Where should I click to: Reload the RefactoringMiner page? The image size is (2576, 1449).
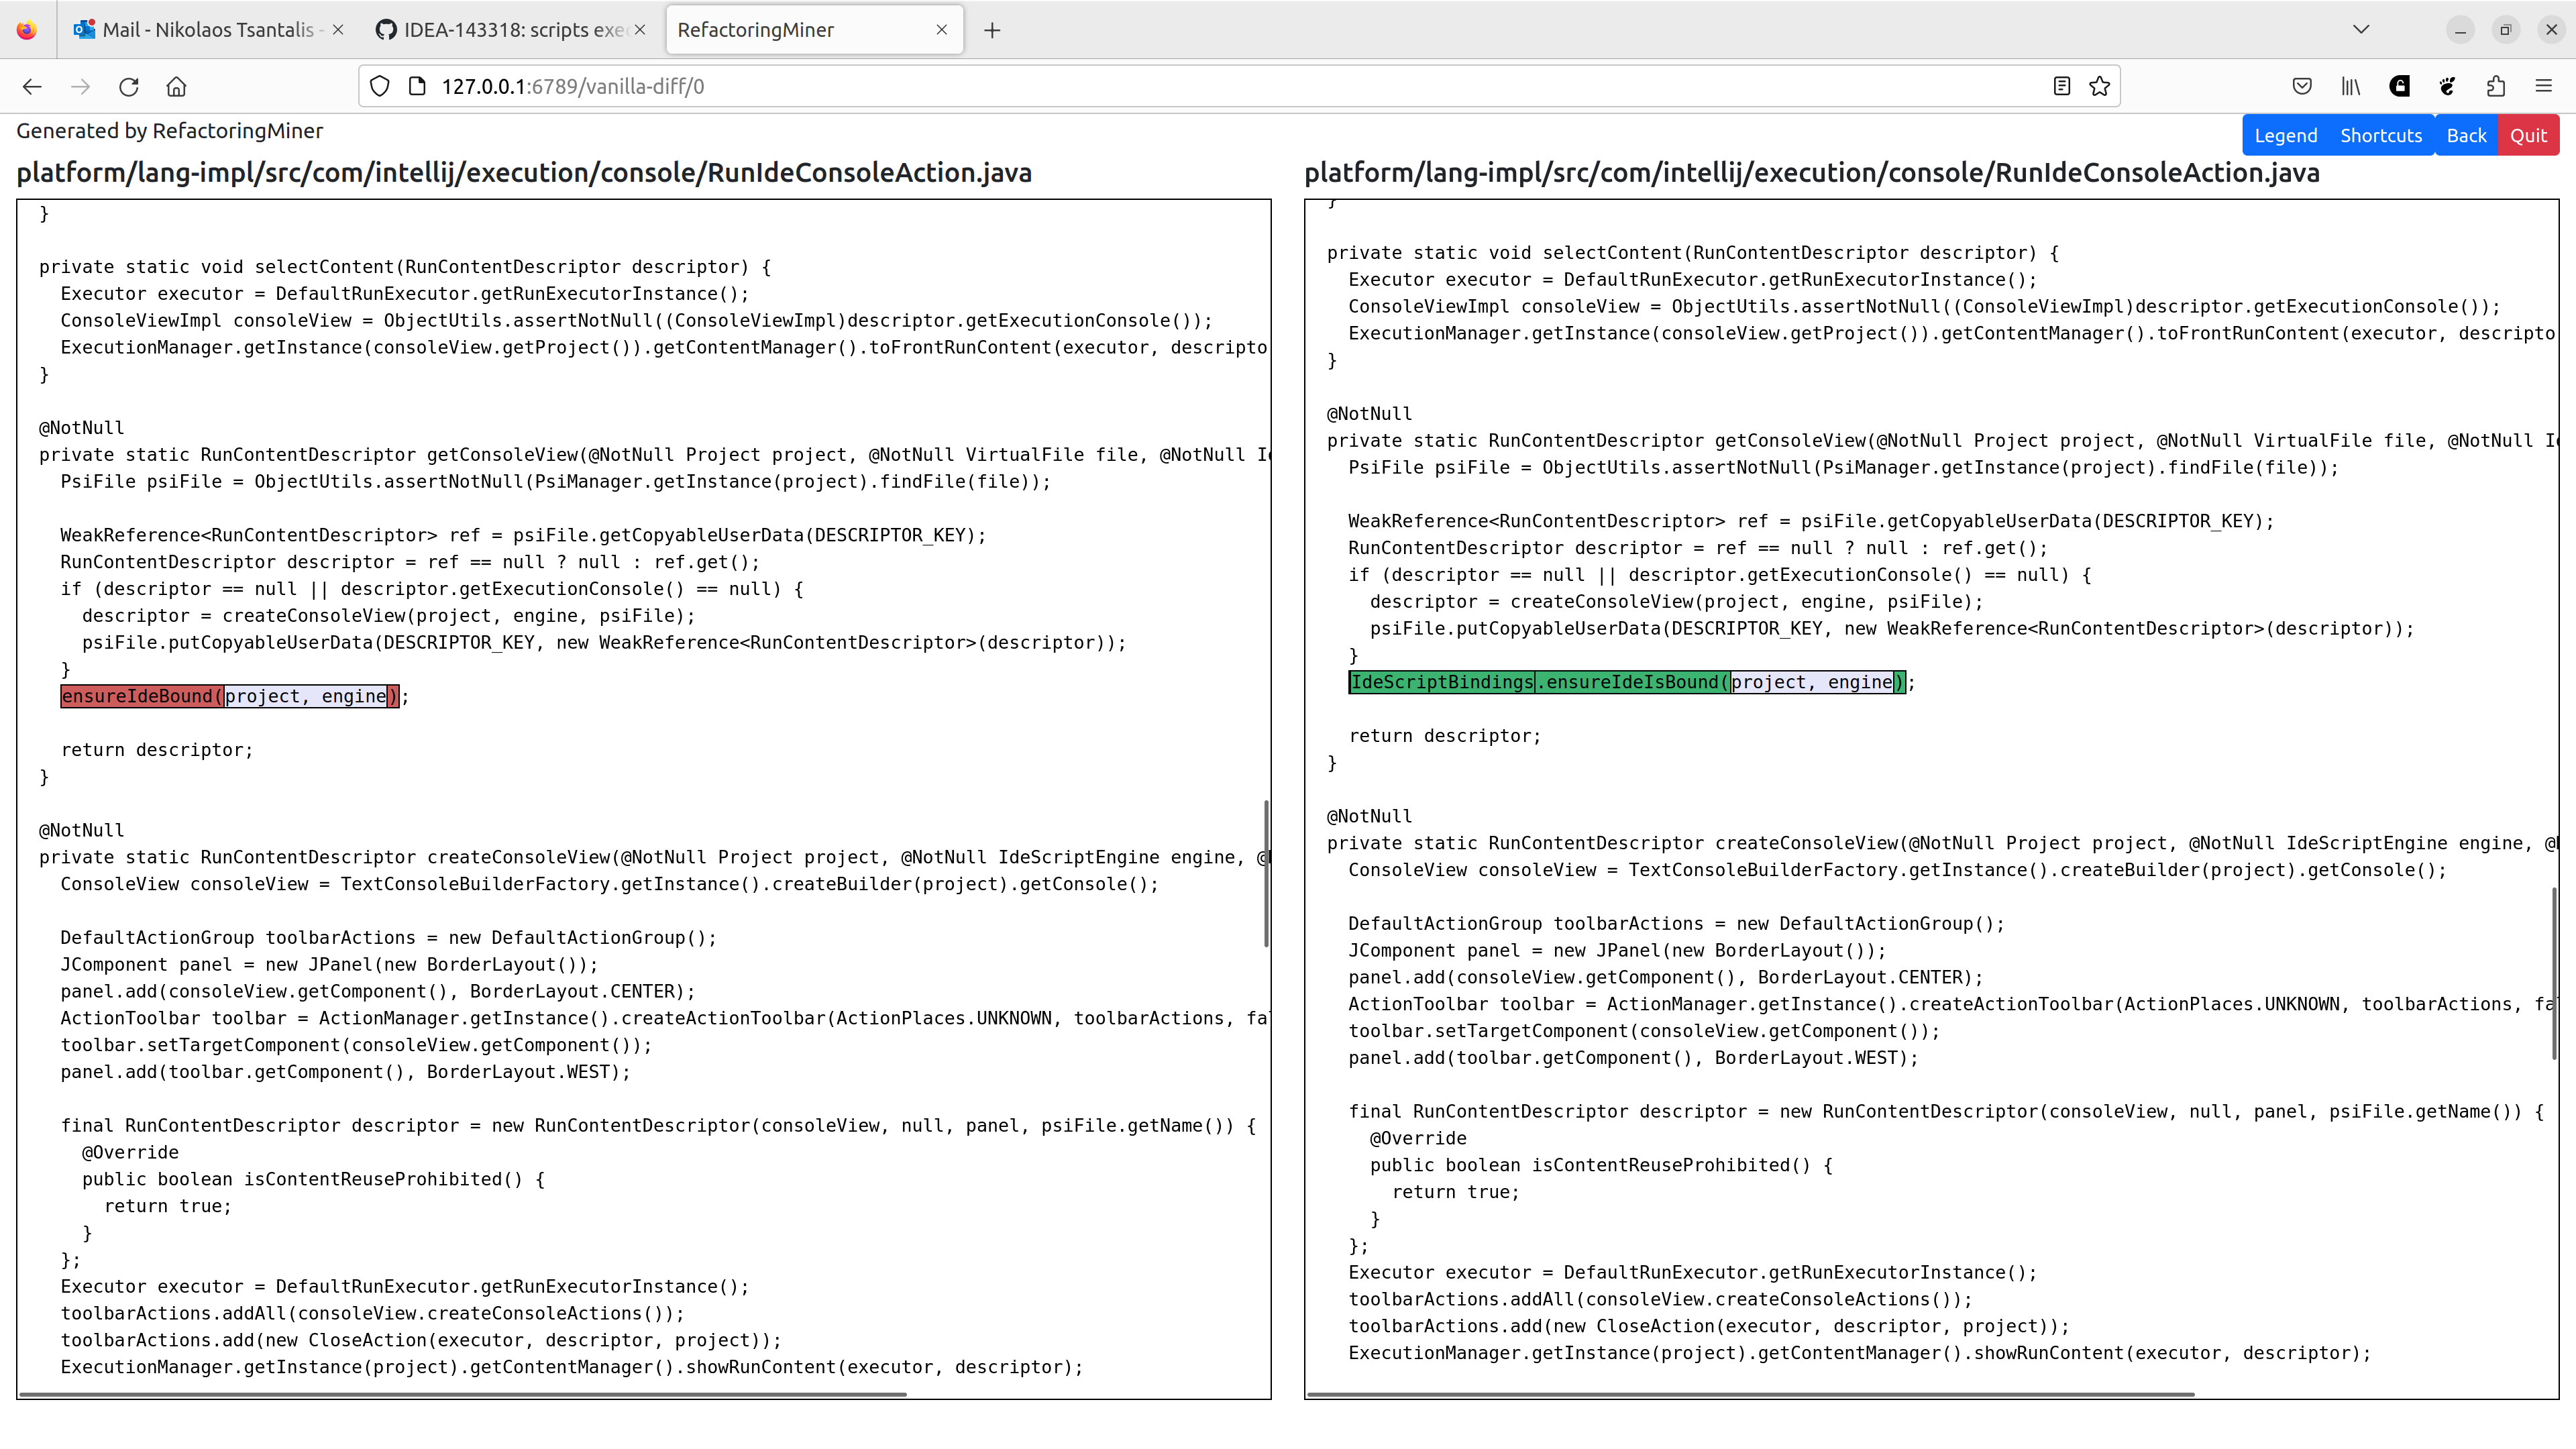pos(129,87)
